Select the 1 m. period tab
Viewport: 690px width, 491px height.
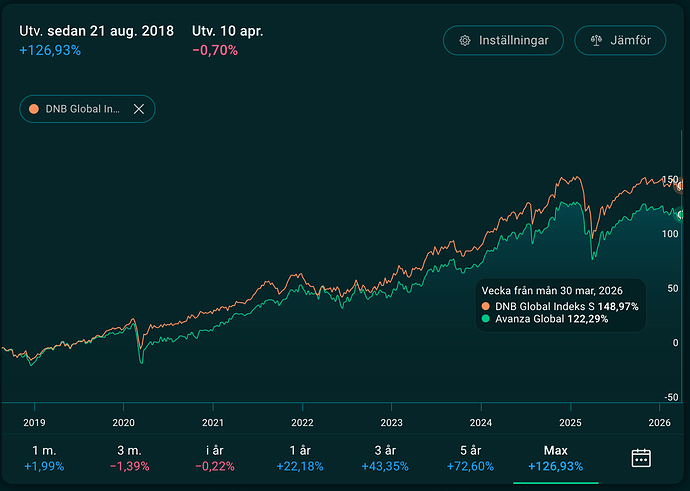click(x=44, y=458)
